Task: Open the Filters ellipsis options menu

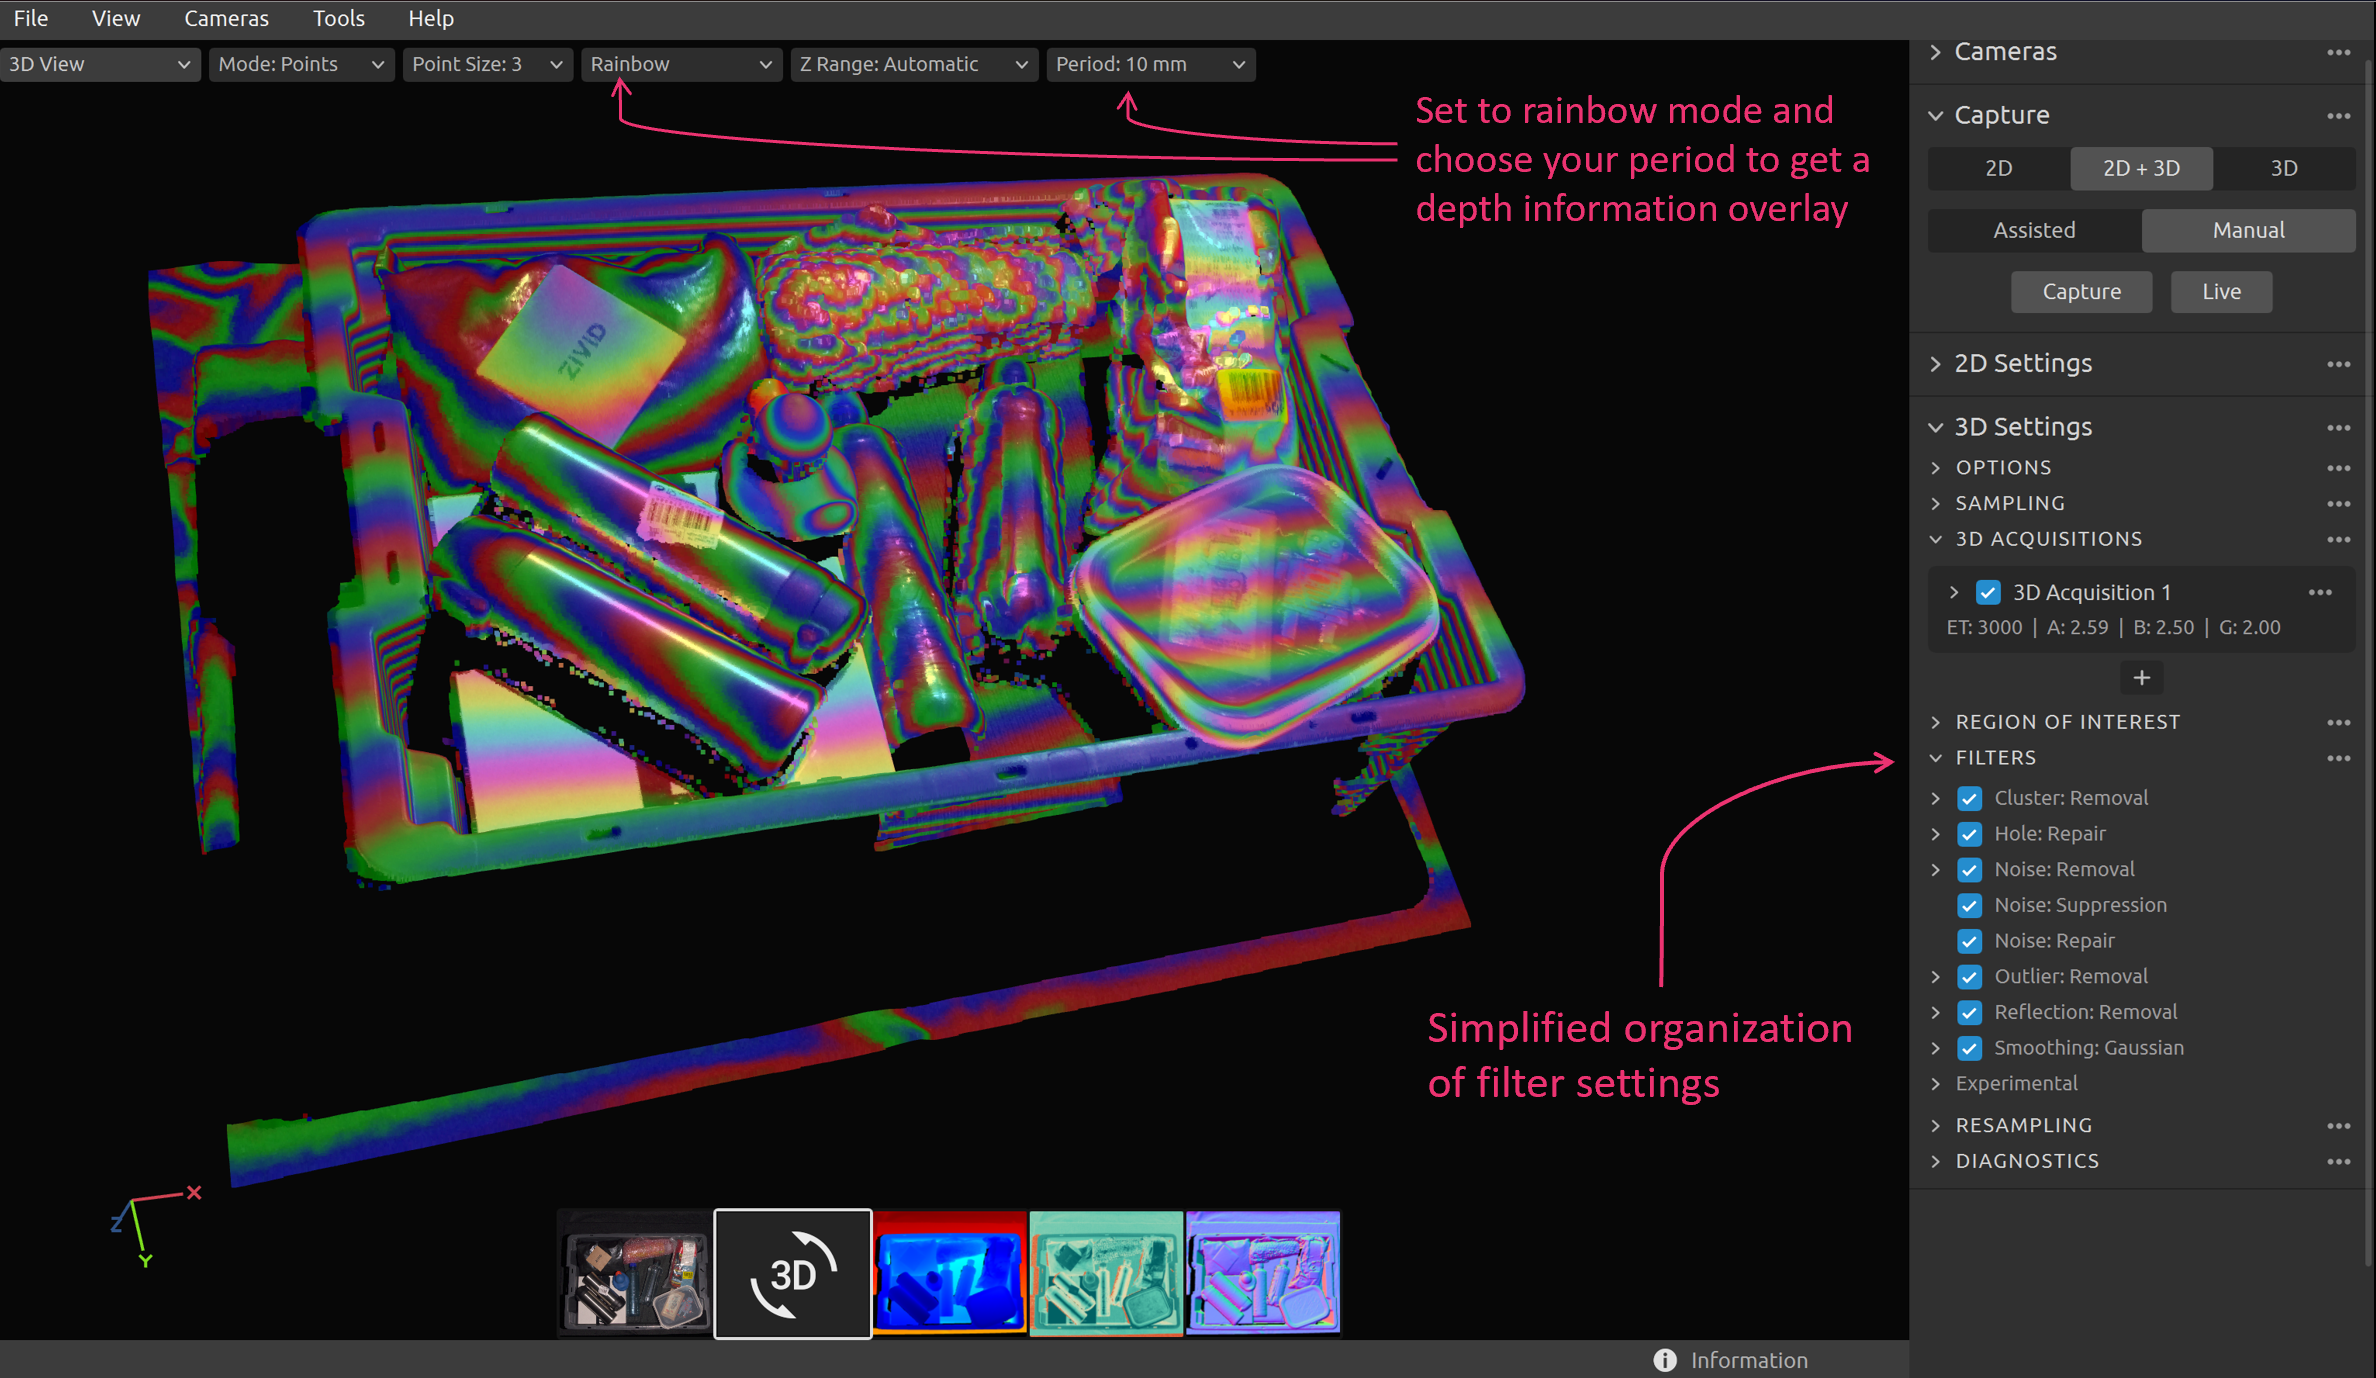Action: tap(2340, 757)
